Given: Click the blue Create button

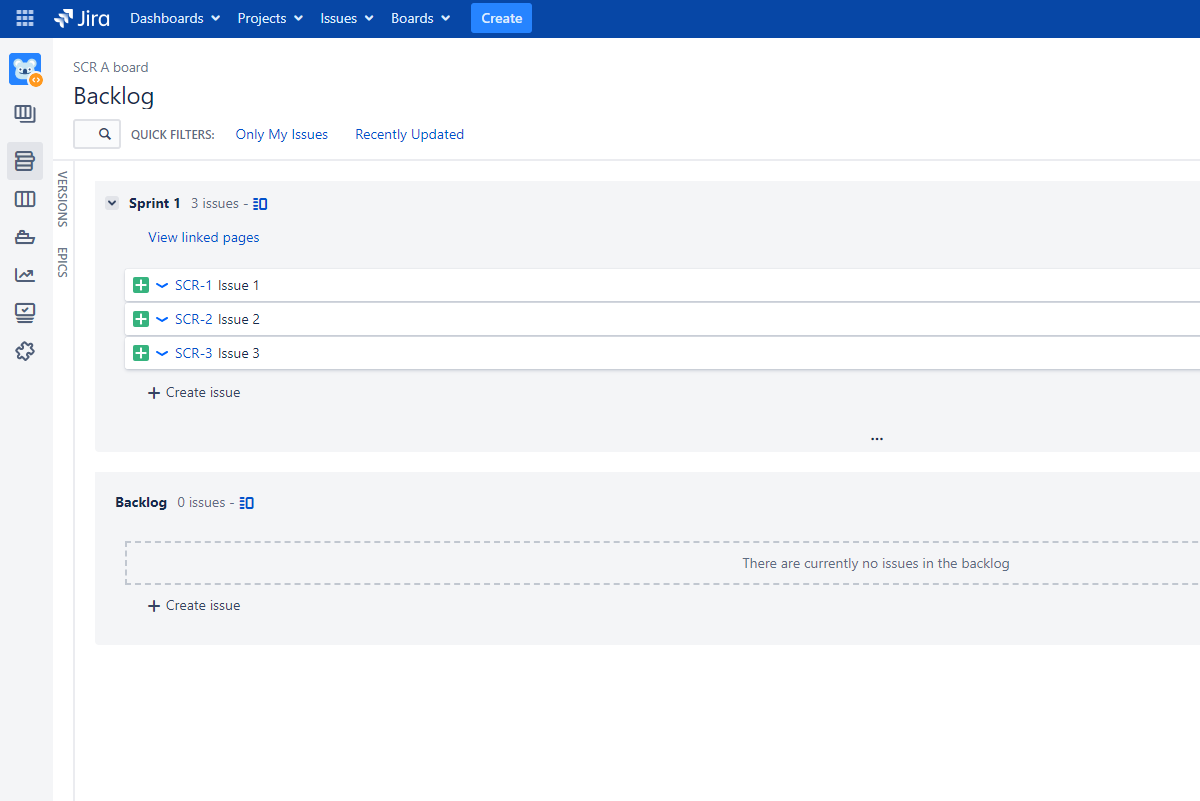Looking at the screenshot, I should tap(501, 18).
